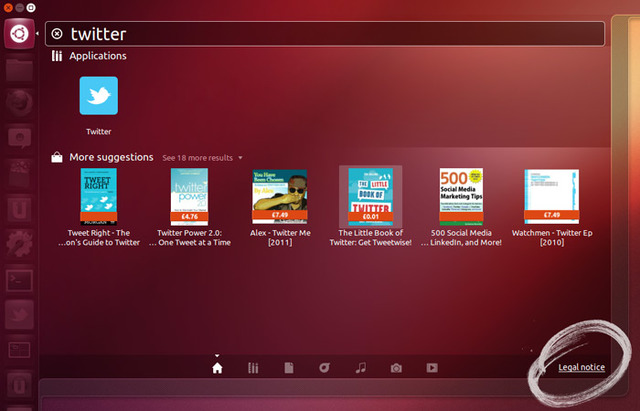Open Twitter Power 2.0 book suggestion

tap(189, 207)
